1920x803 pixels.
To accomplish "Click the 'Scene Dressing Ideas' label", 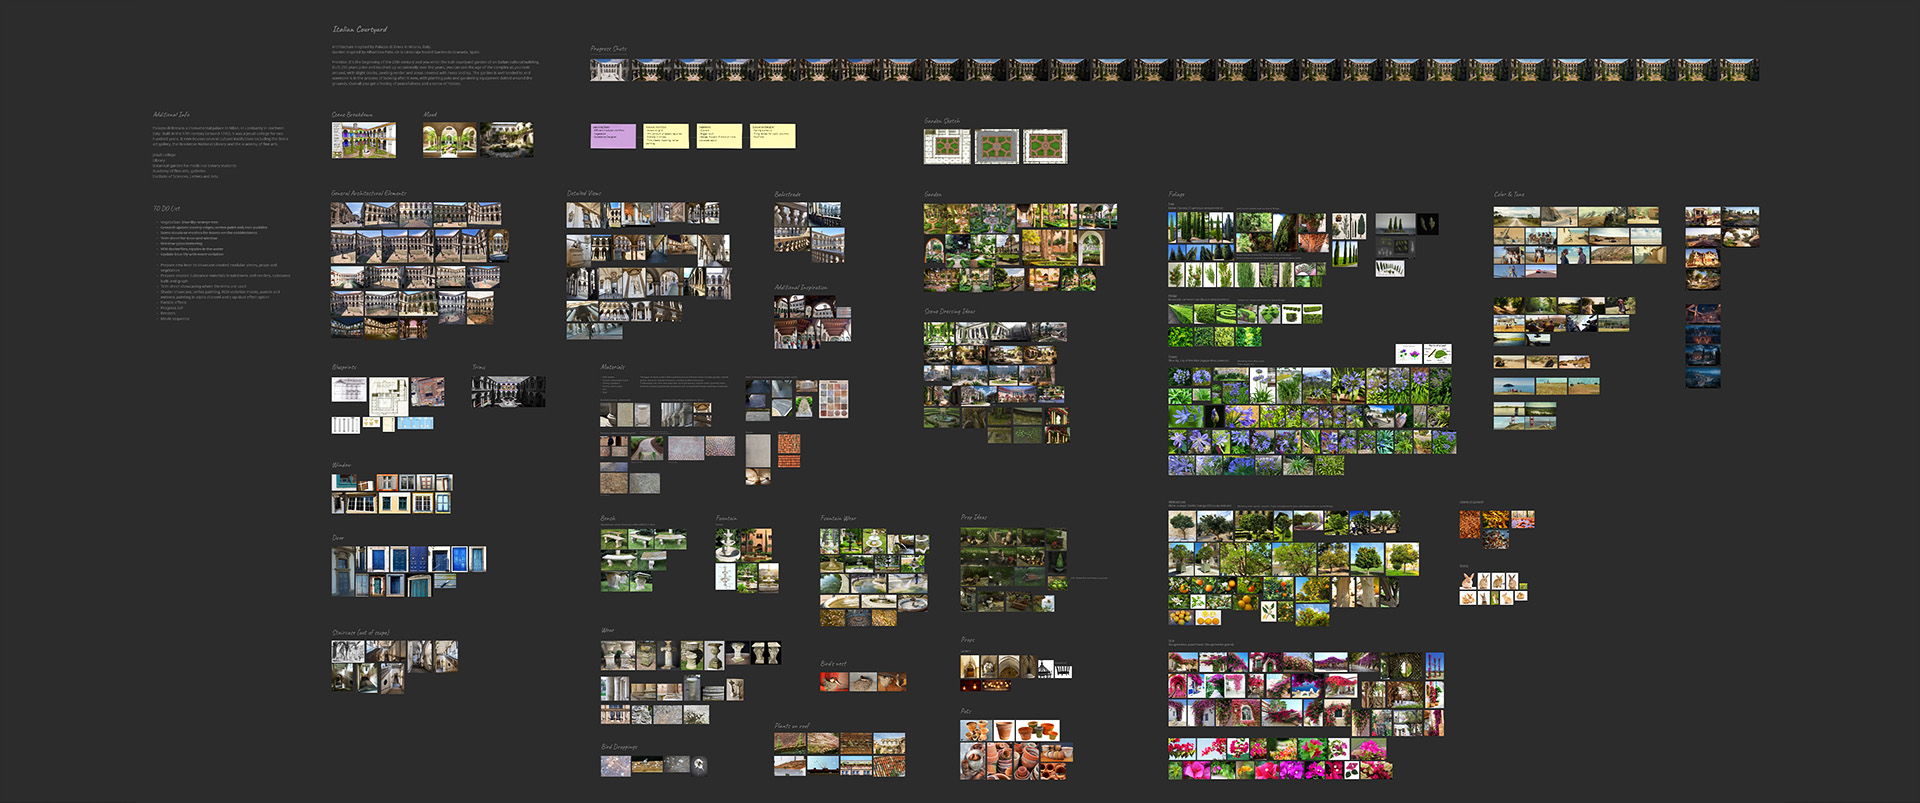I will [950, 311].
